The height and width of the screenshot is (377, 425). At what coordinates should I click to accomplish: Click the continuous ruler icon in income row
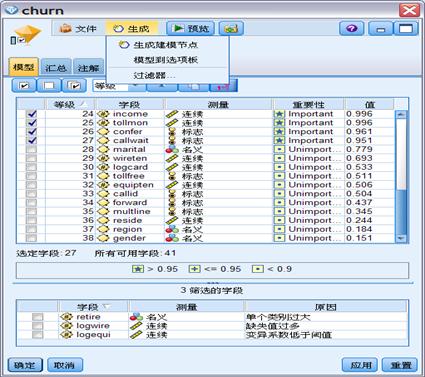pos(172,114)
